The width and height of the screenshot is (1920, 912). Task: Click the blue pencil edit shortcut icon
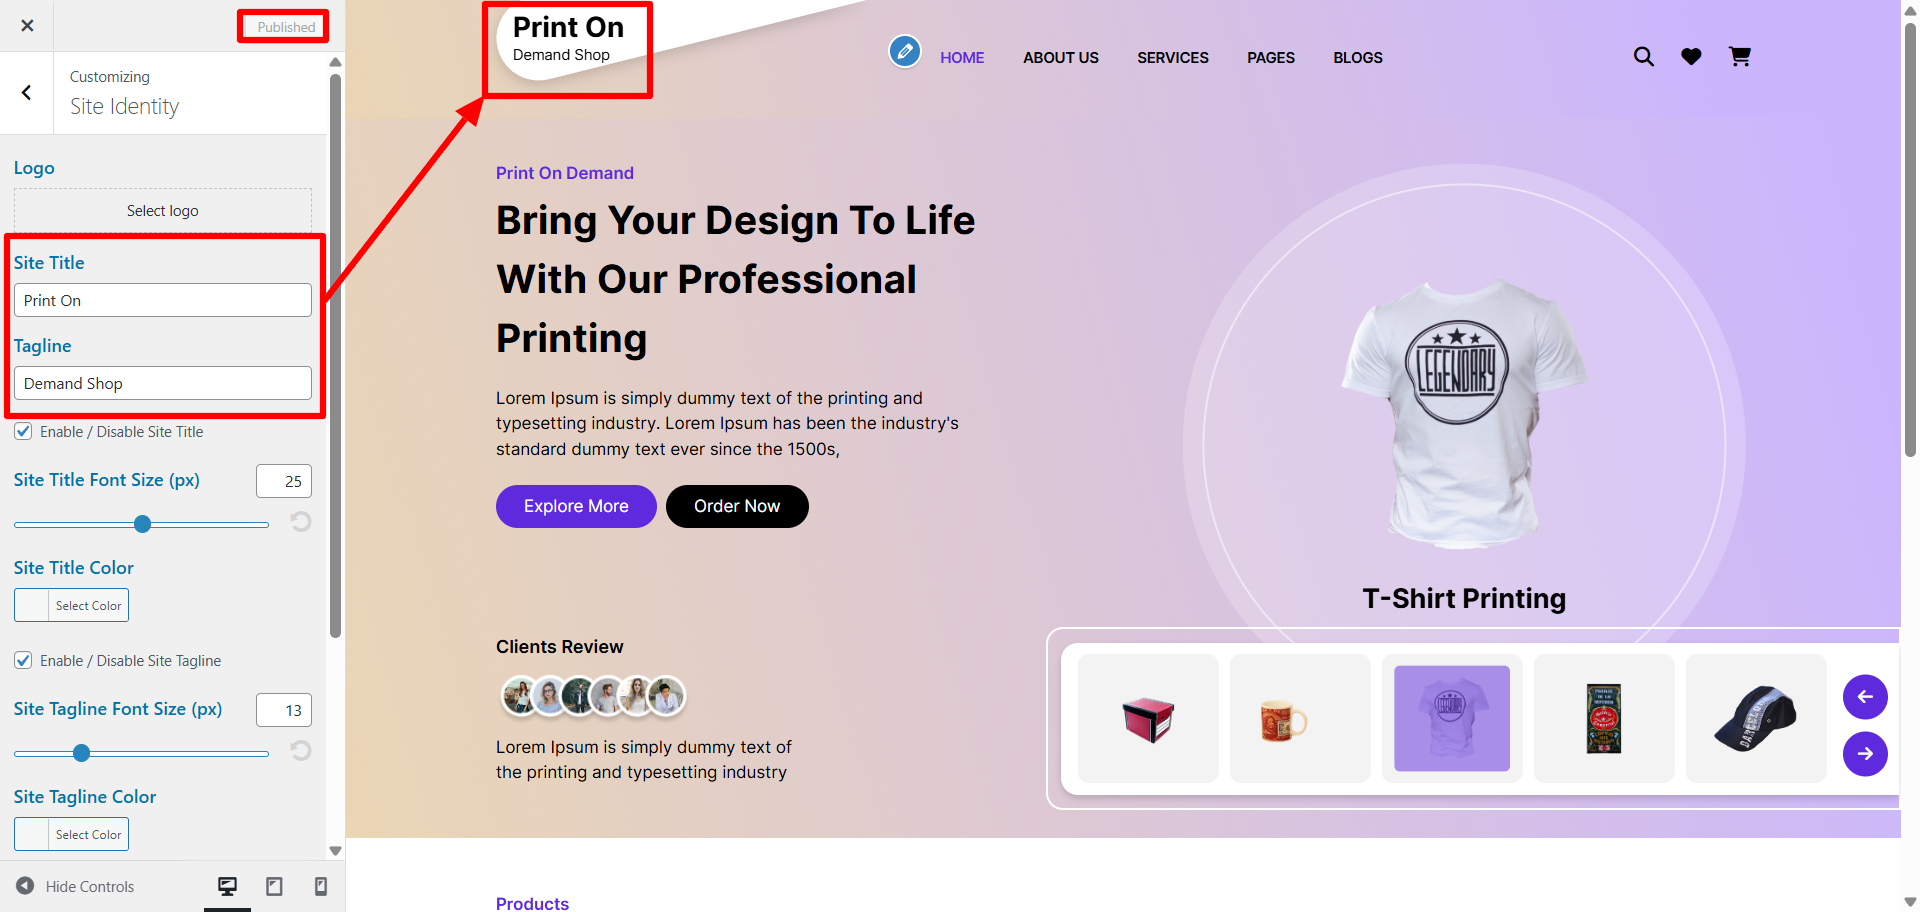click(x=905, y=51)
